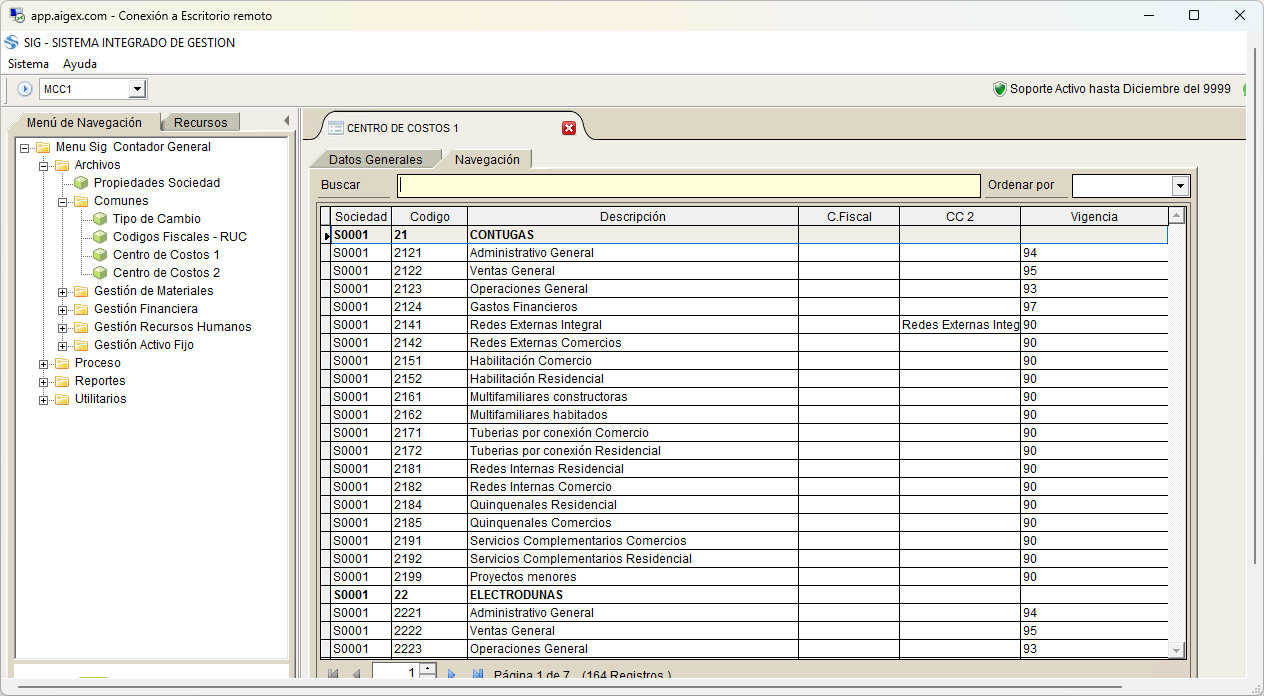Click the grid scrollbar down arrow
This screenshot has width=1264, height=696.
1177,650
